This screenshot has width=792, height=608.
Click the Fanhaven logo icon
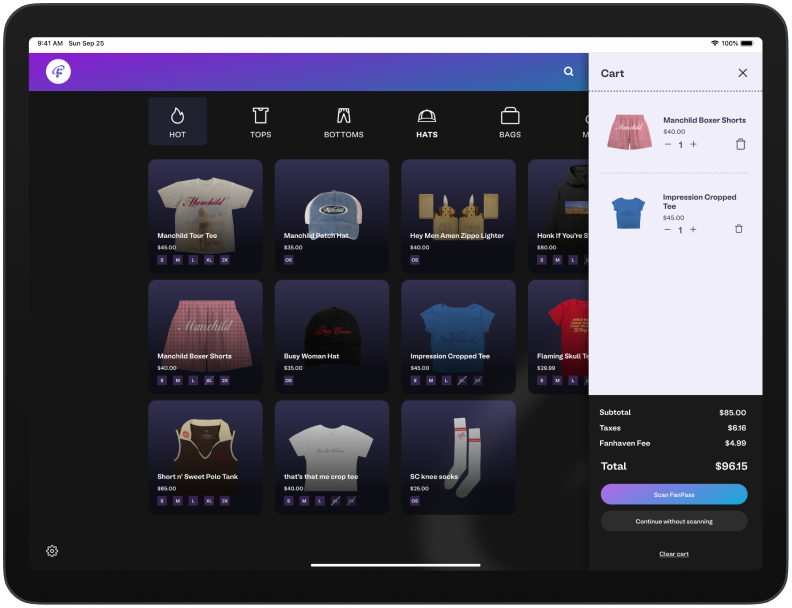(x=58, y=72)
